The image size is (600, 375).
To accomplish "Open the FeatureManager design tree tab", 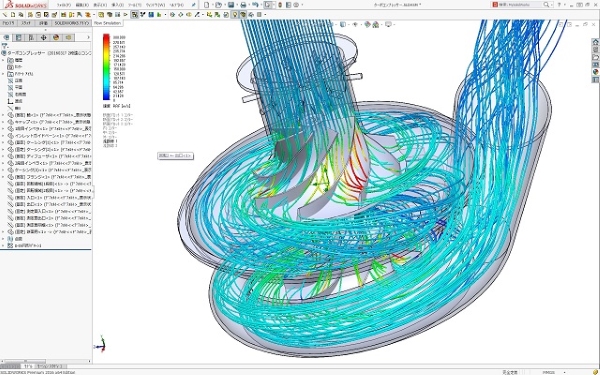I will point(6,38).
